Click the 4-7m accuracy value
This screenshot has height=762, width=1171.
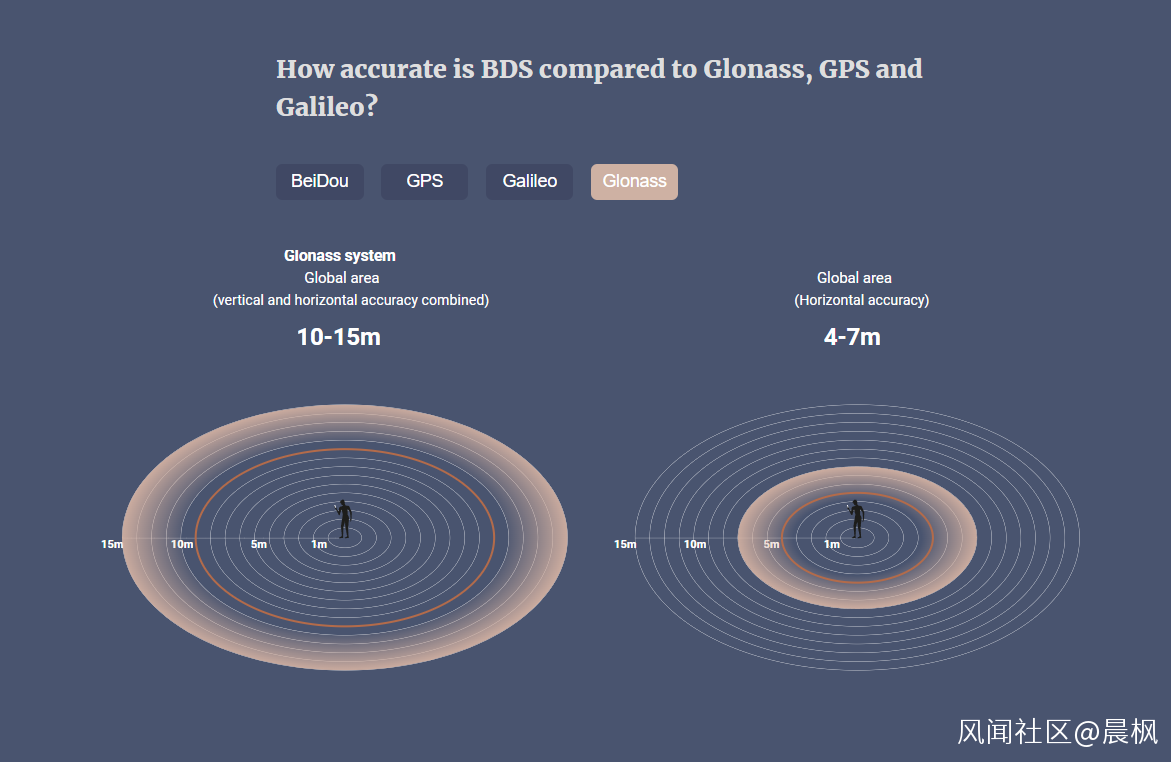click(x=852, y=337)
